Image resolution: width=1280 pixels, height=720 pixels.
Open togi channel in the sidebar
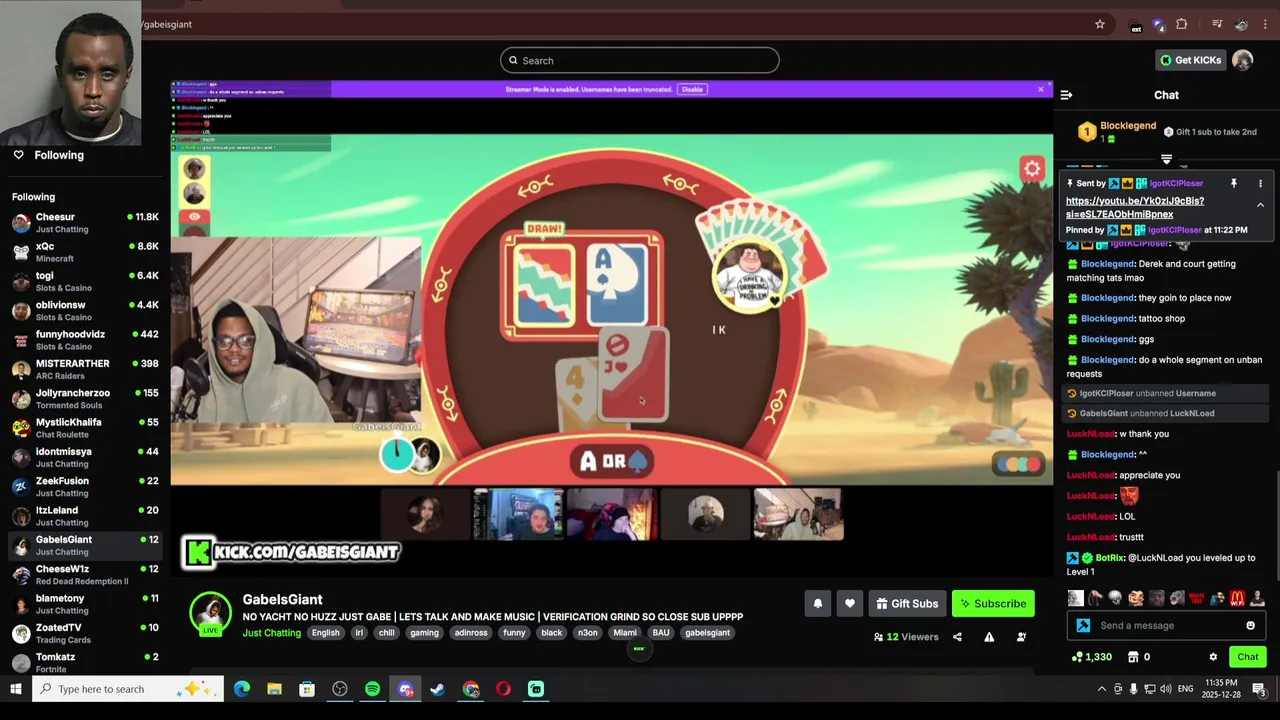85,281
